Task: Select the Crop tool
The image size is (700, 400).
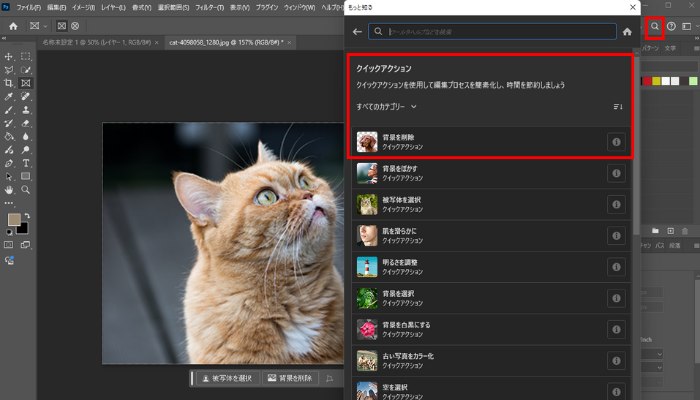Action: click(8, 83)
